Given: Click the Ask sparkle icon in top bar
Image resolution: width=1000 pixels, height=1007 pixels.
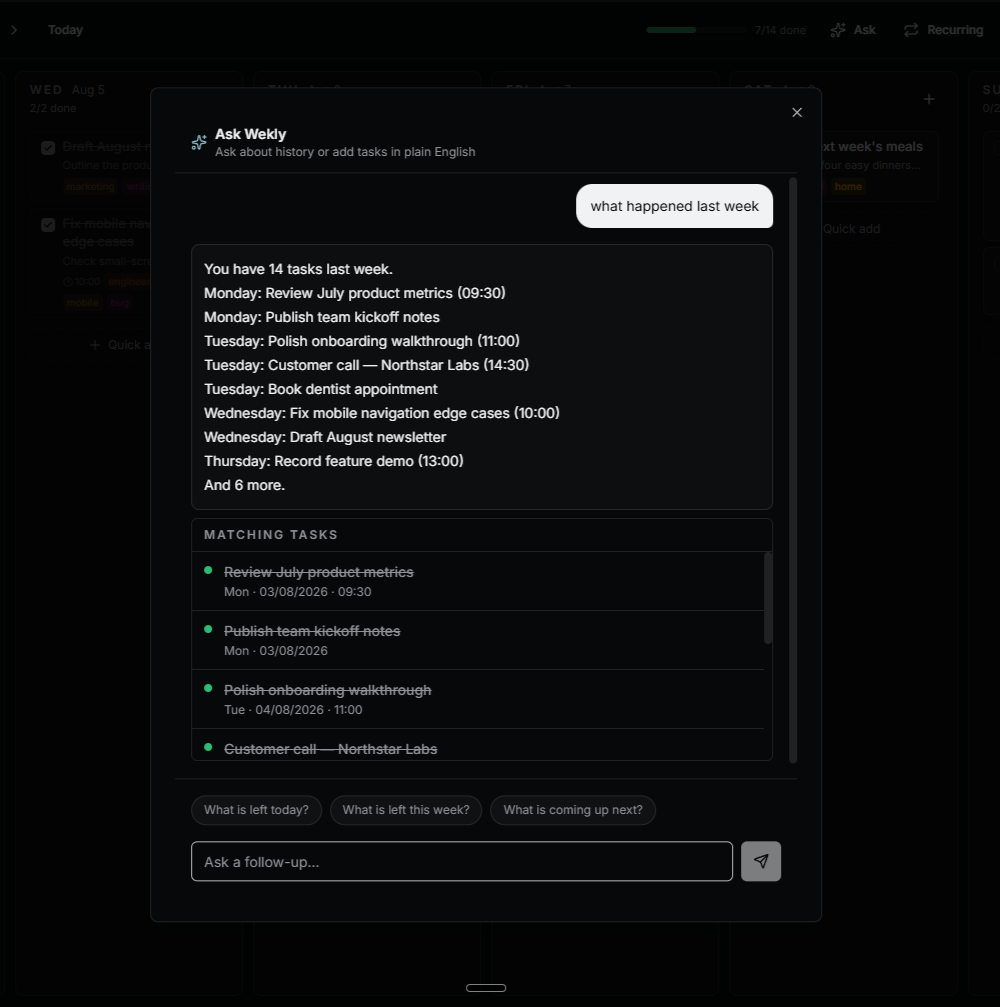Looking at the screenshot, I should pos(838,30).
